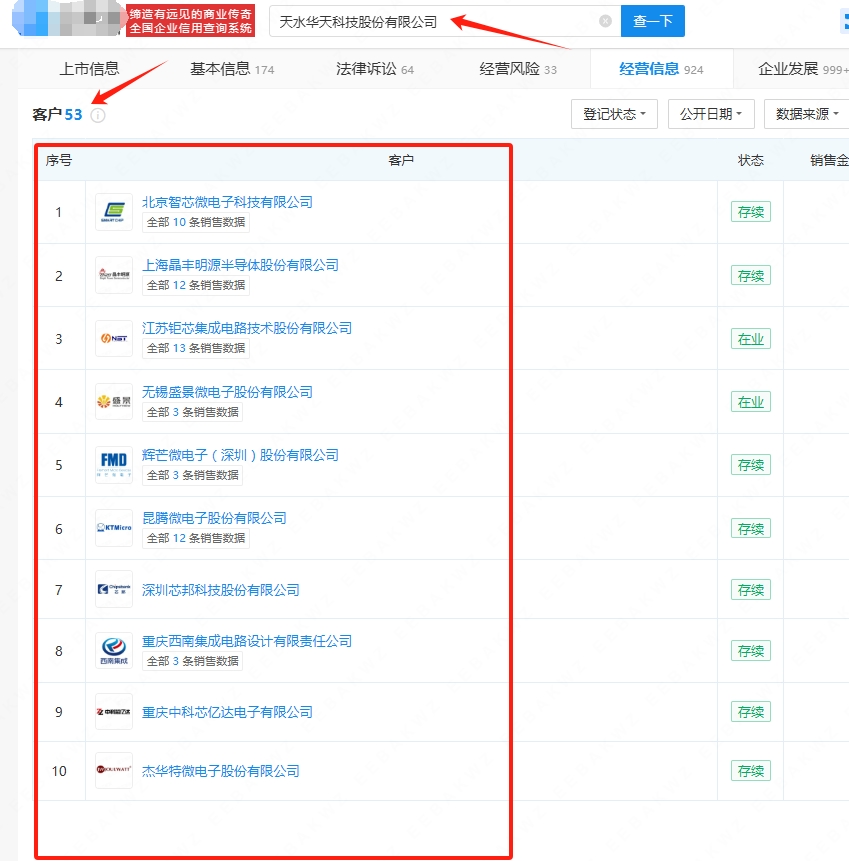View 全部 13 条销售数据 for 江苏钜芯
The width and height of the screenshot is (849, 861).
196,349
